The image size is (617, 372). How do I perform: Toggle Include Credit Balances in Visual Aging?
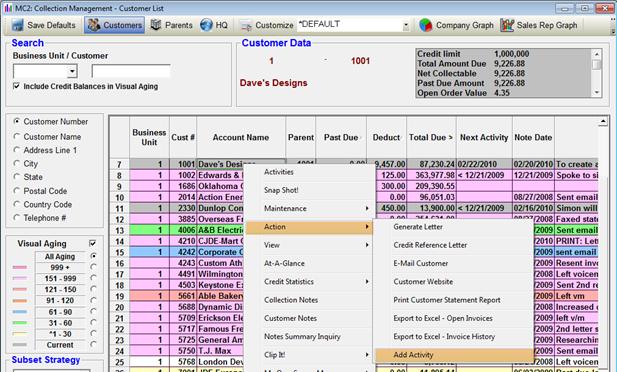click(16, 86)
